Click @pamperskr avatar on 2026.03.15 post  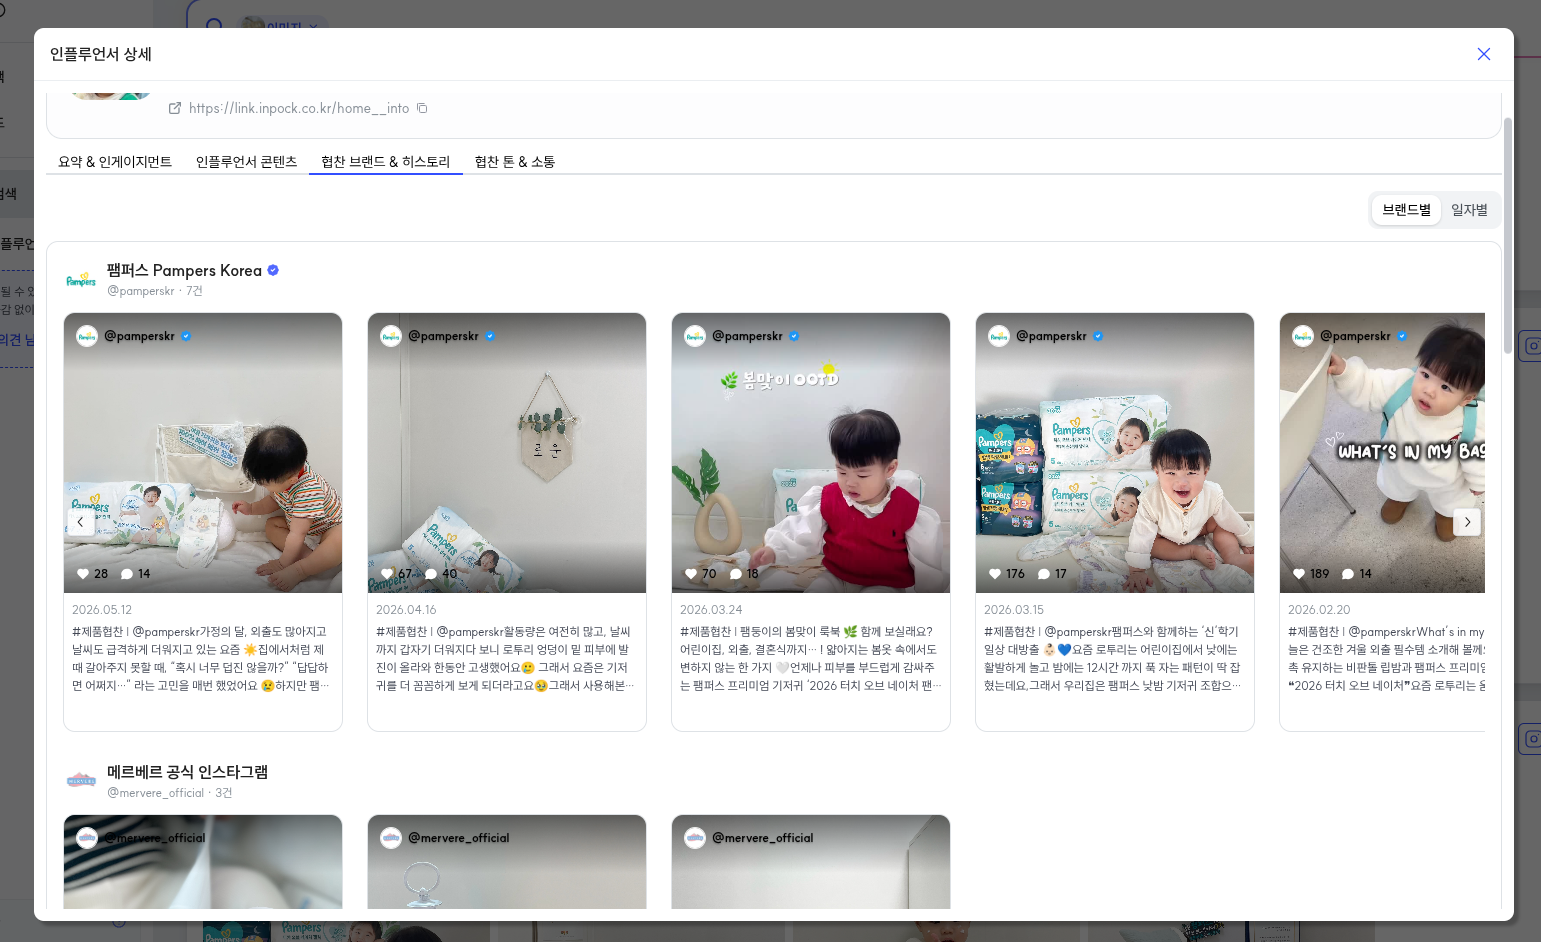[x=999, y=336]
